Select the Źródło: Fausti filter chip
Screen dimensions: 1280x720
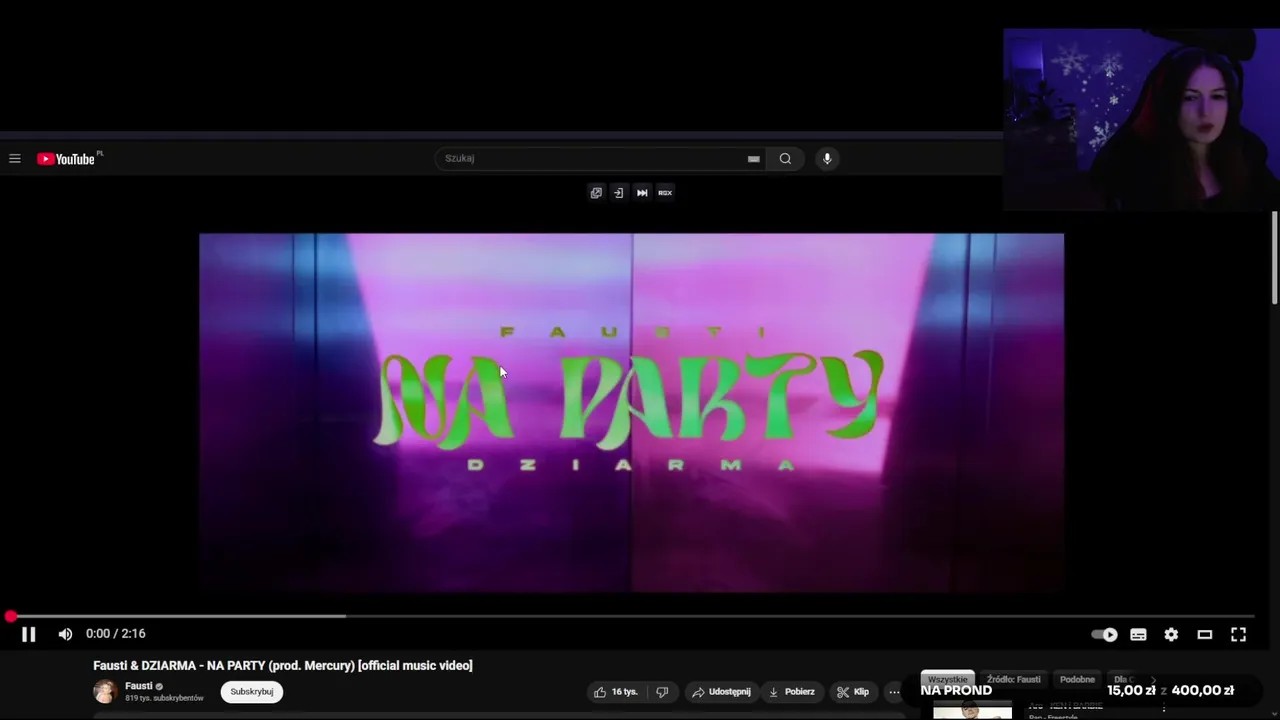click(x=1014, y=679)
